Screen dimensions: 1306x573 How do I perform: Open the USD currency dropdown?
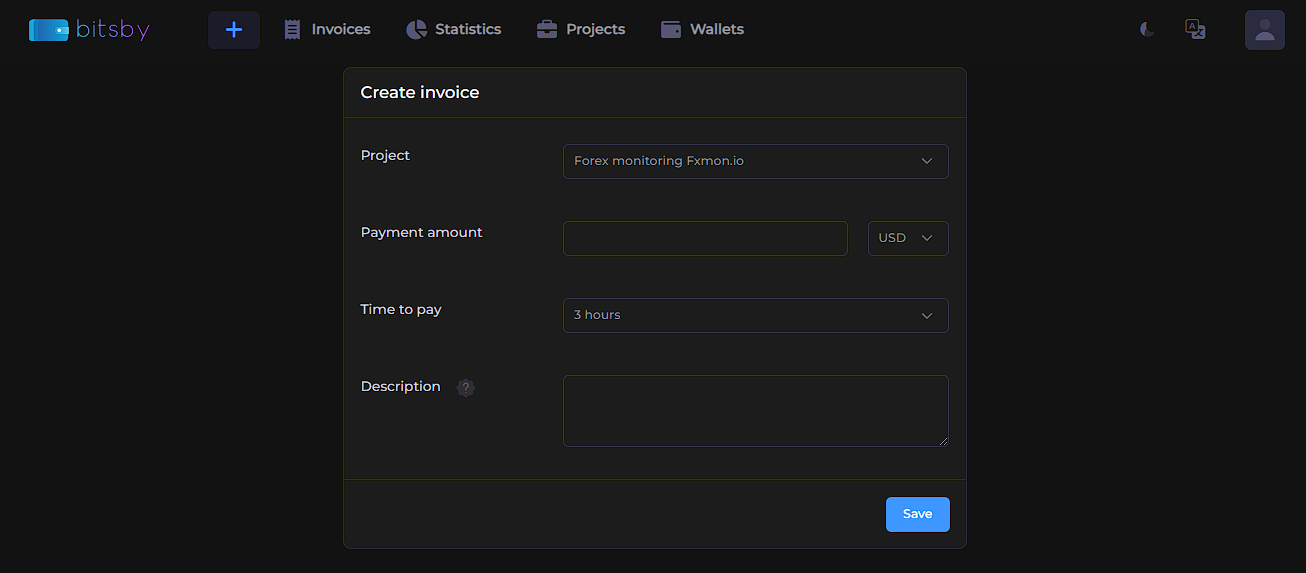[x=908, y=238]
